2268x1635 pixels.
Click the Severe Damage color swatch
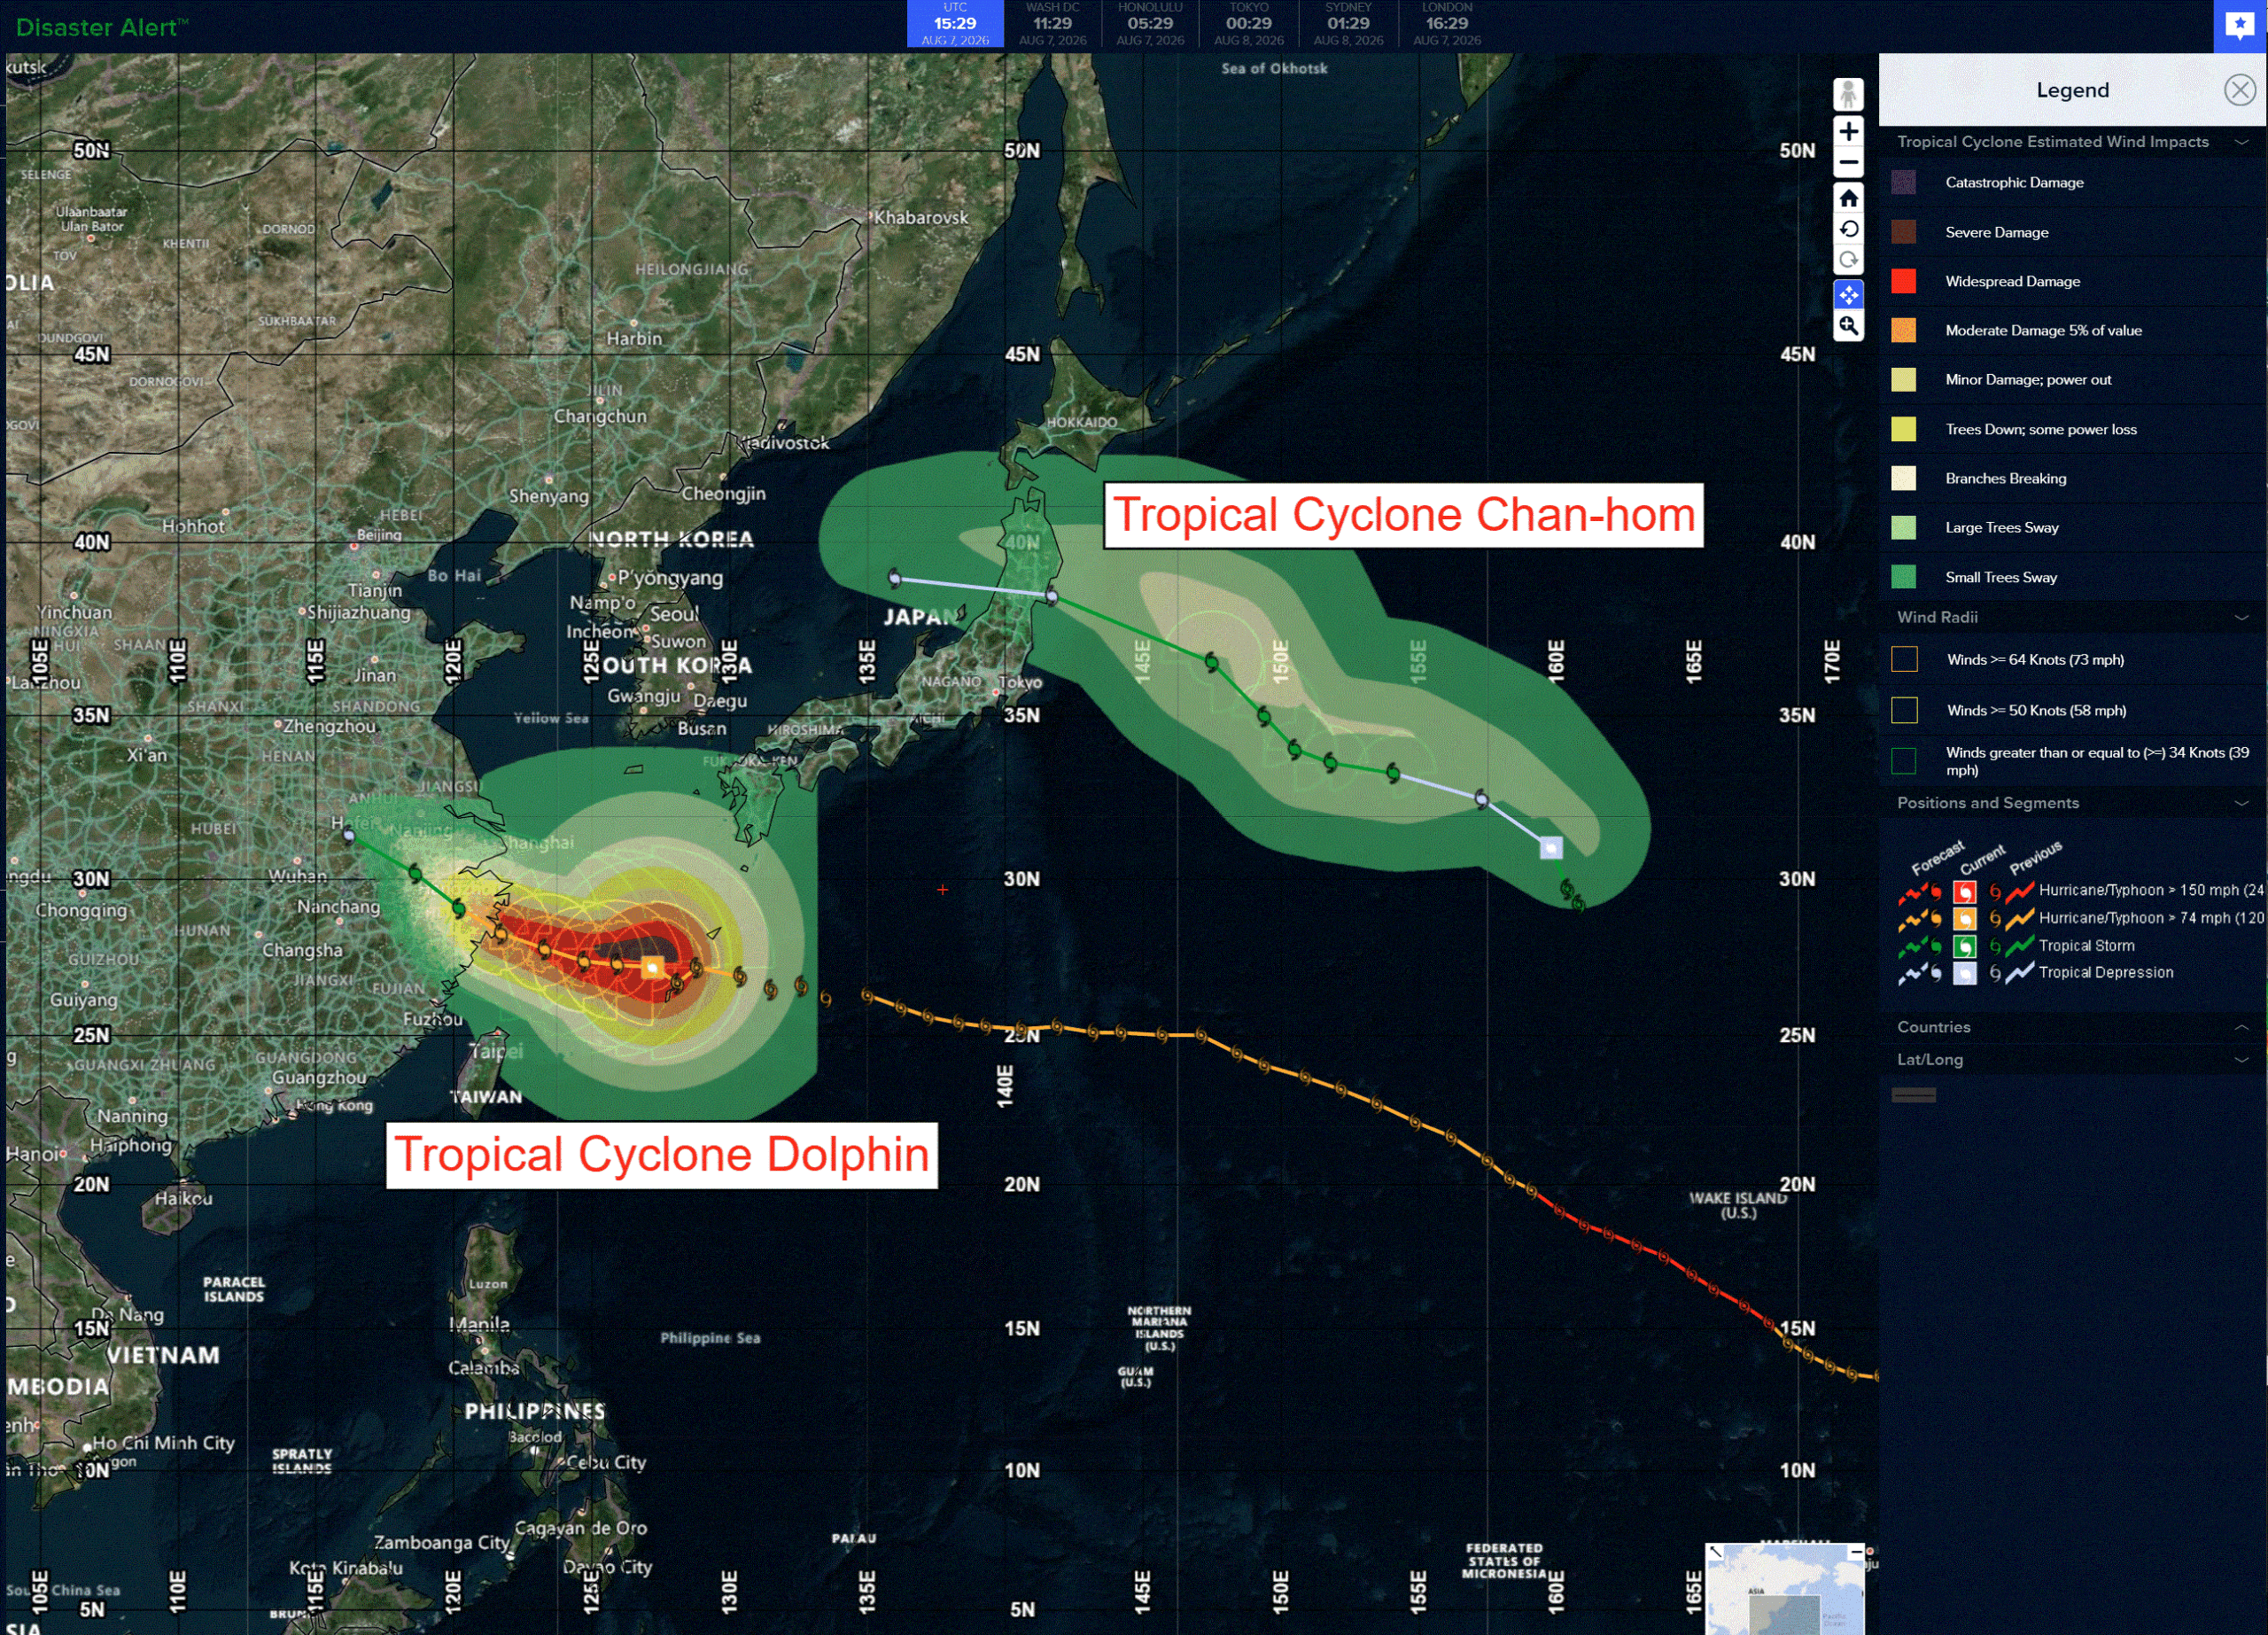click(x=1904, y=232)
